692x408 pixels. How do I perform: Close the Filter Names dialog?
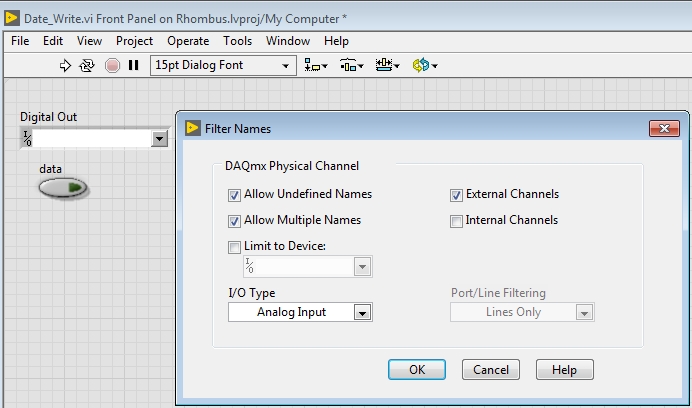(664, 128)
